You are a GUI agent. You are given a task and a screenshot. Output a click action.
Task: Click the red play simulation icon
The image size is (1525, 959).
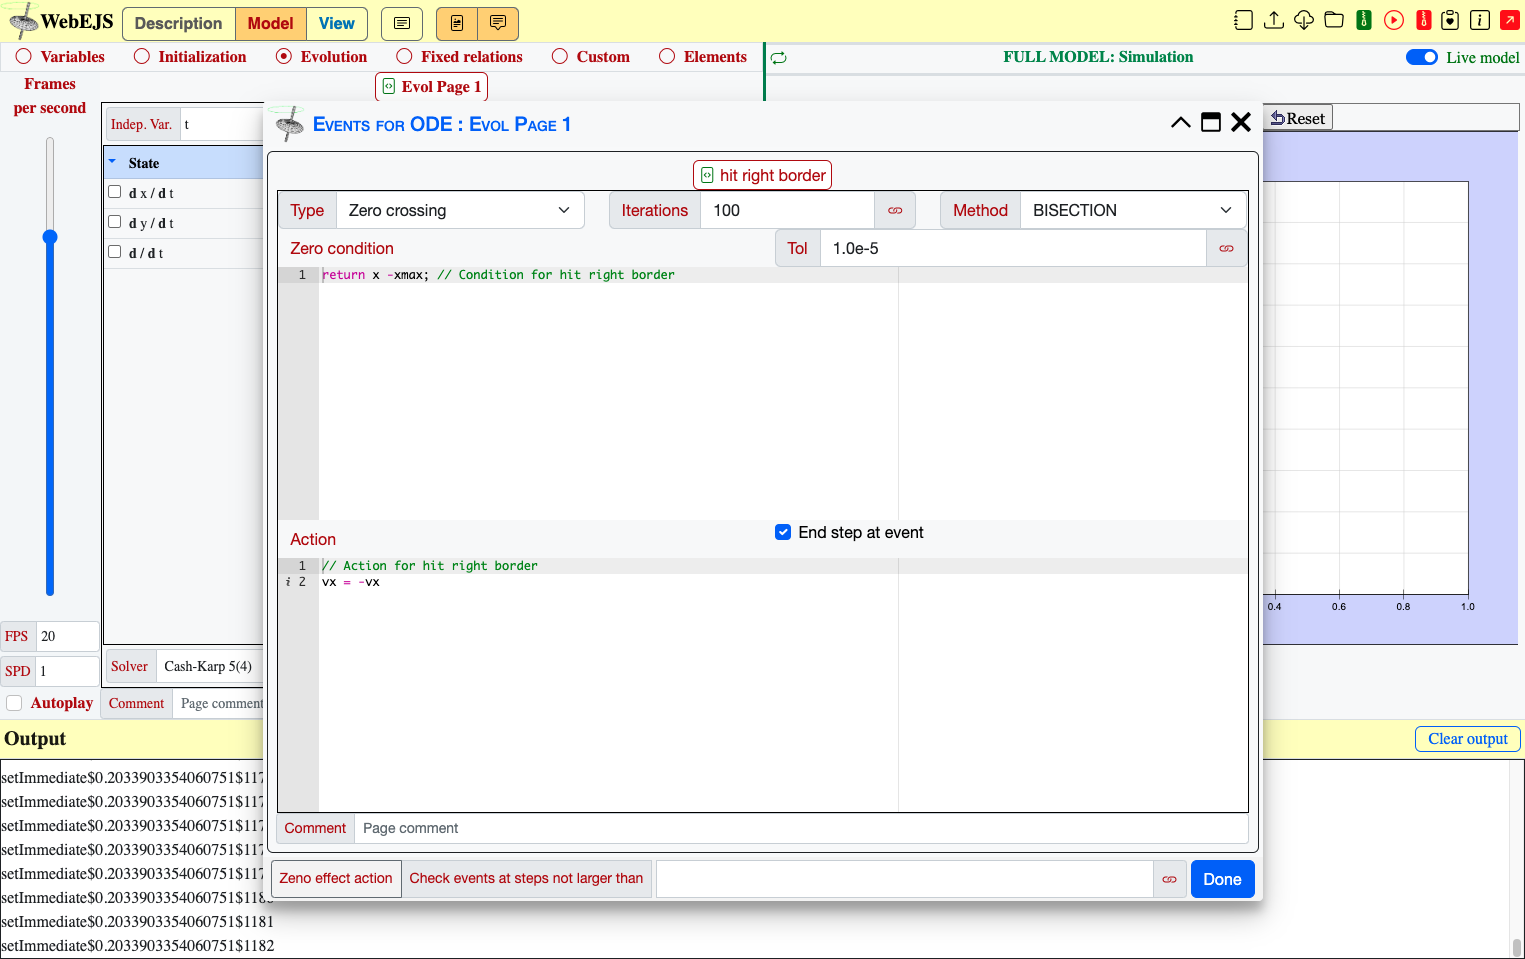(x=1393, y=20)
